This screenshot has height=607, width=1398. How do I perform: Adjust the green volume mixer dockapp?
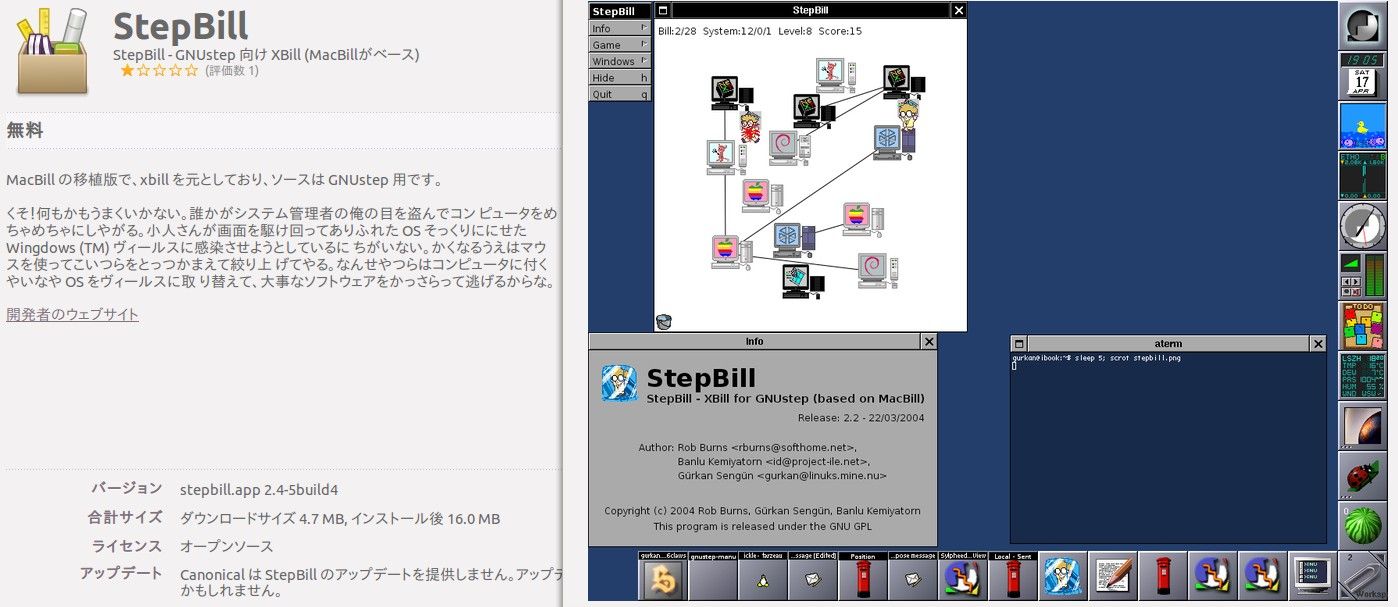tap(1362, 275)
